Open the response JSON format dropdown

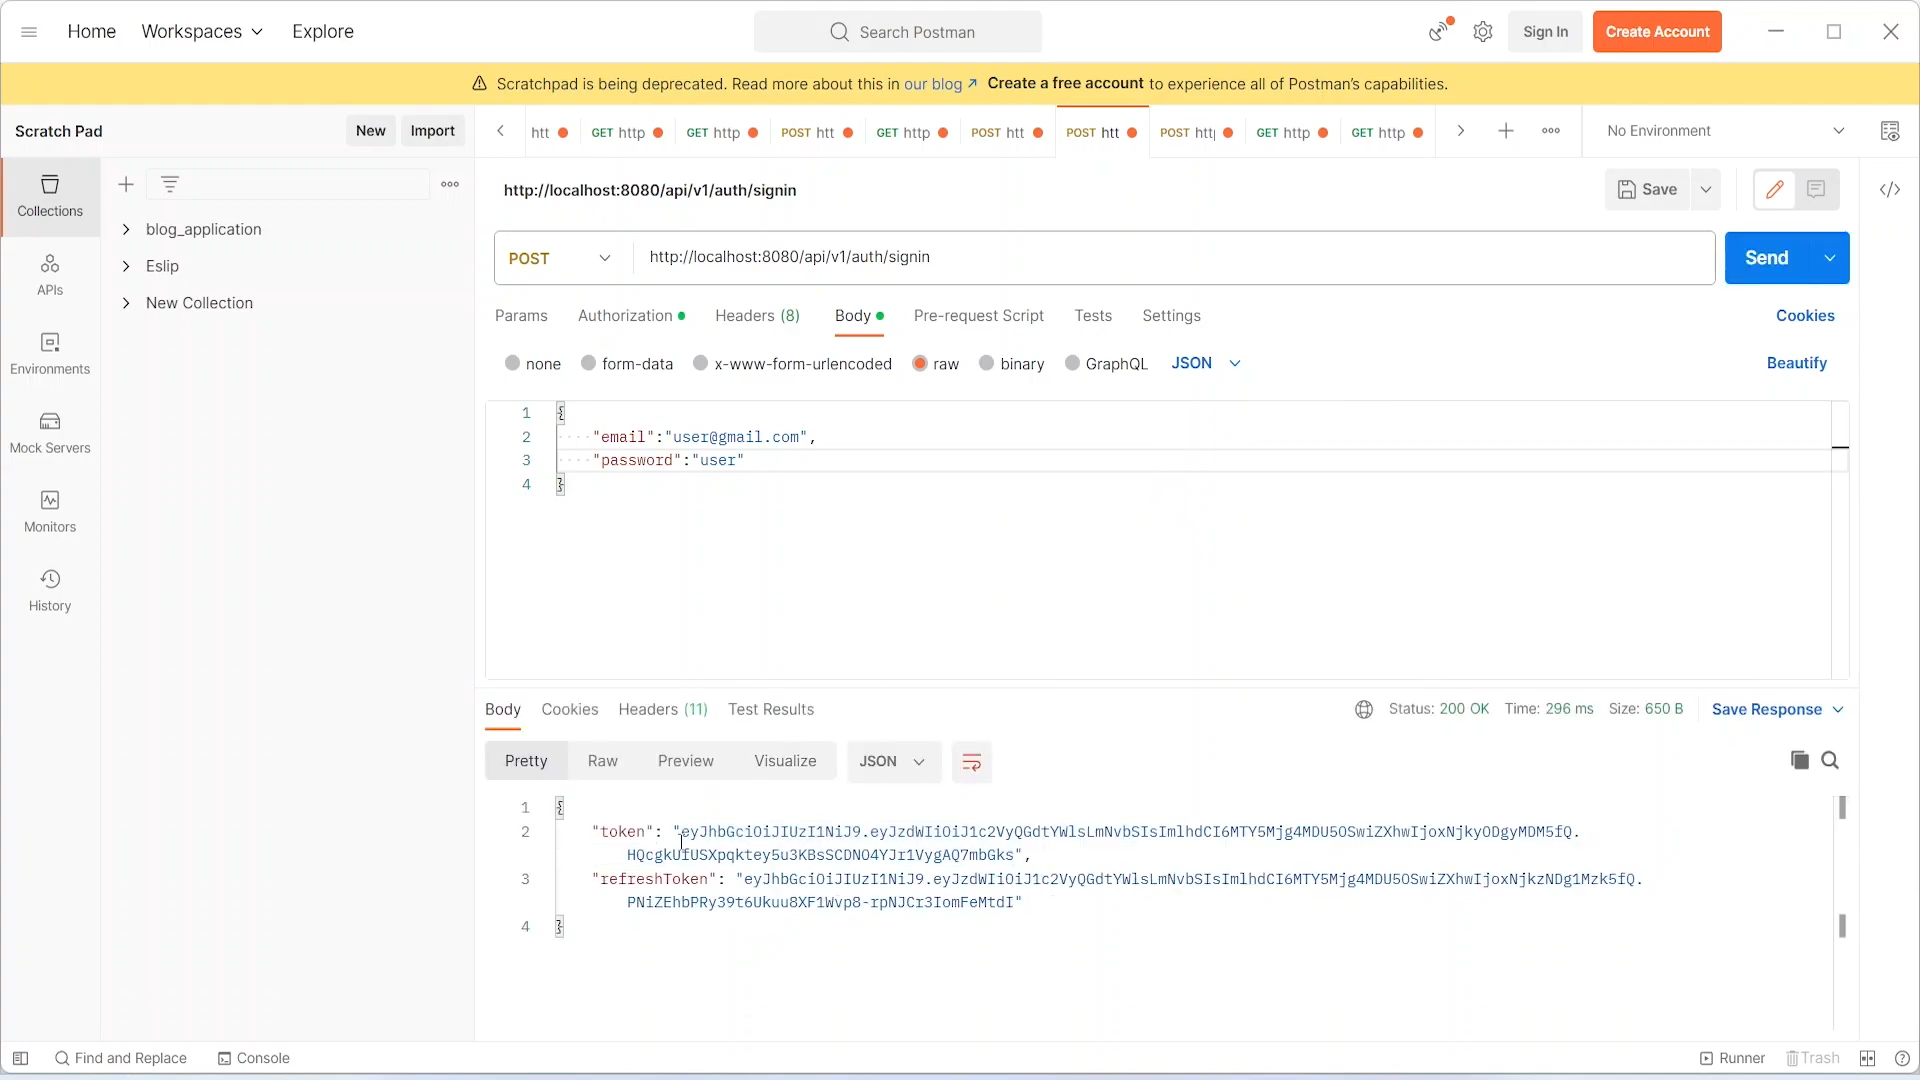[893, 762]
